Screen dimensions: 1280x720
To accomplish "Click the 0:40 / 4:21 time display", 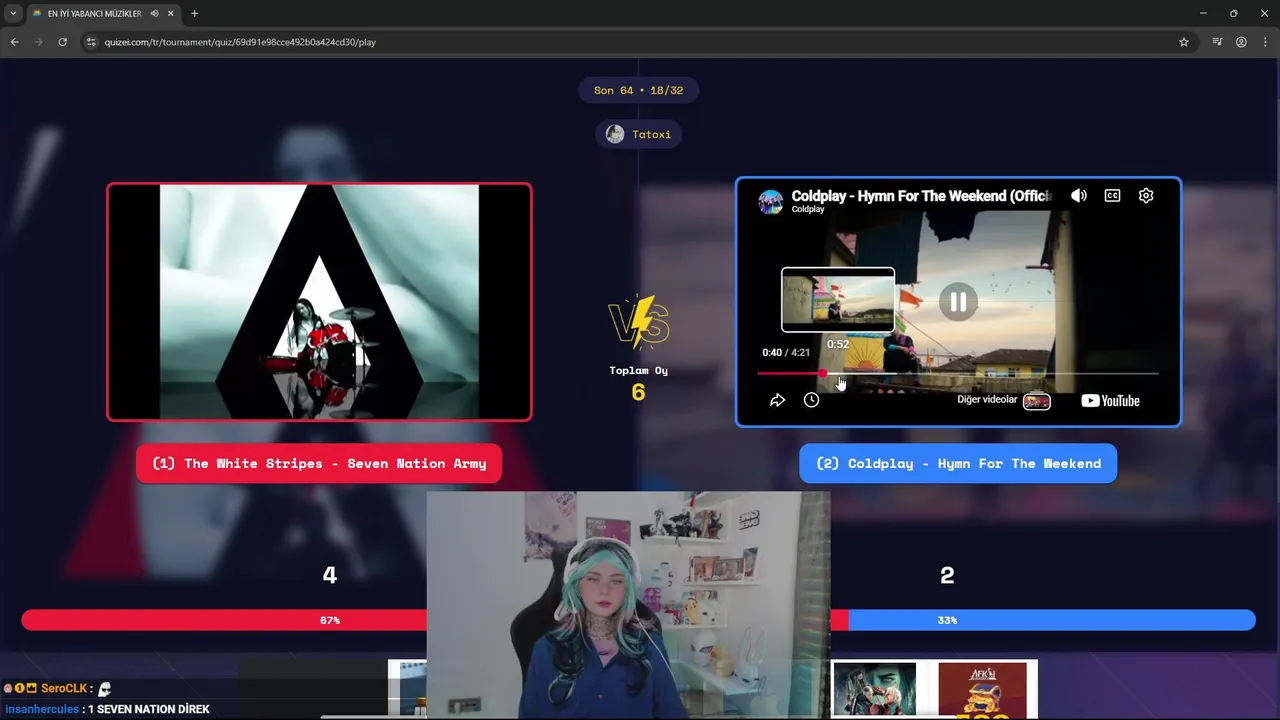I will (x=786, y=352).
